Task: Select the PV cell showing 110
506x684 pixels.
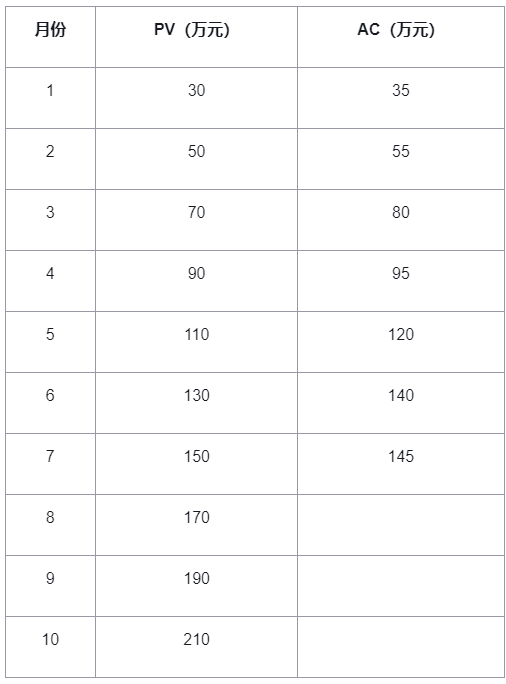Action: [x=196, y=342]
